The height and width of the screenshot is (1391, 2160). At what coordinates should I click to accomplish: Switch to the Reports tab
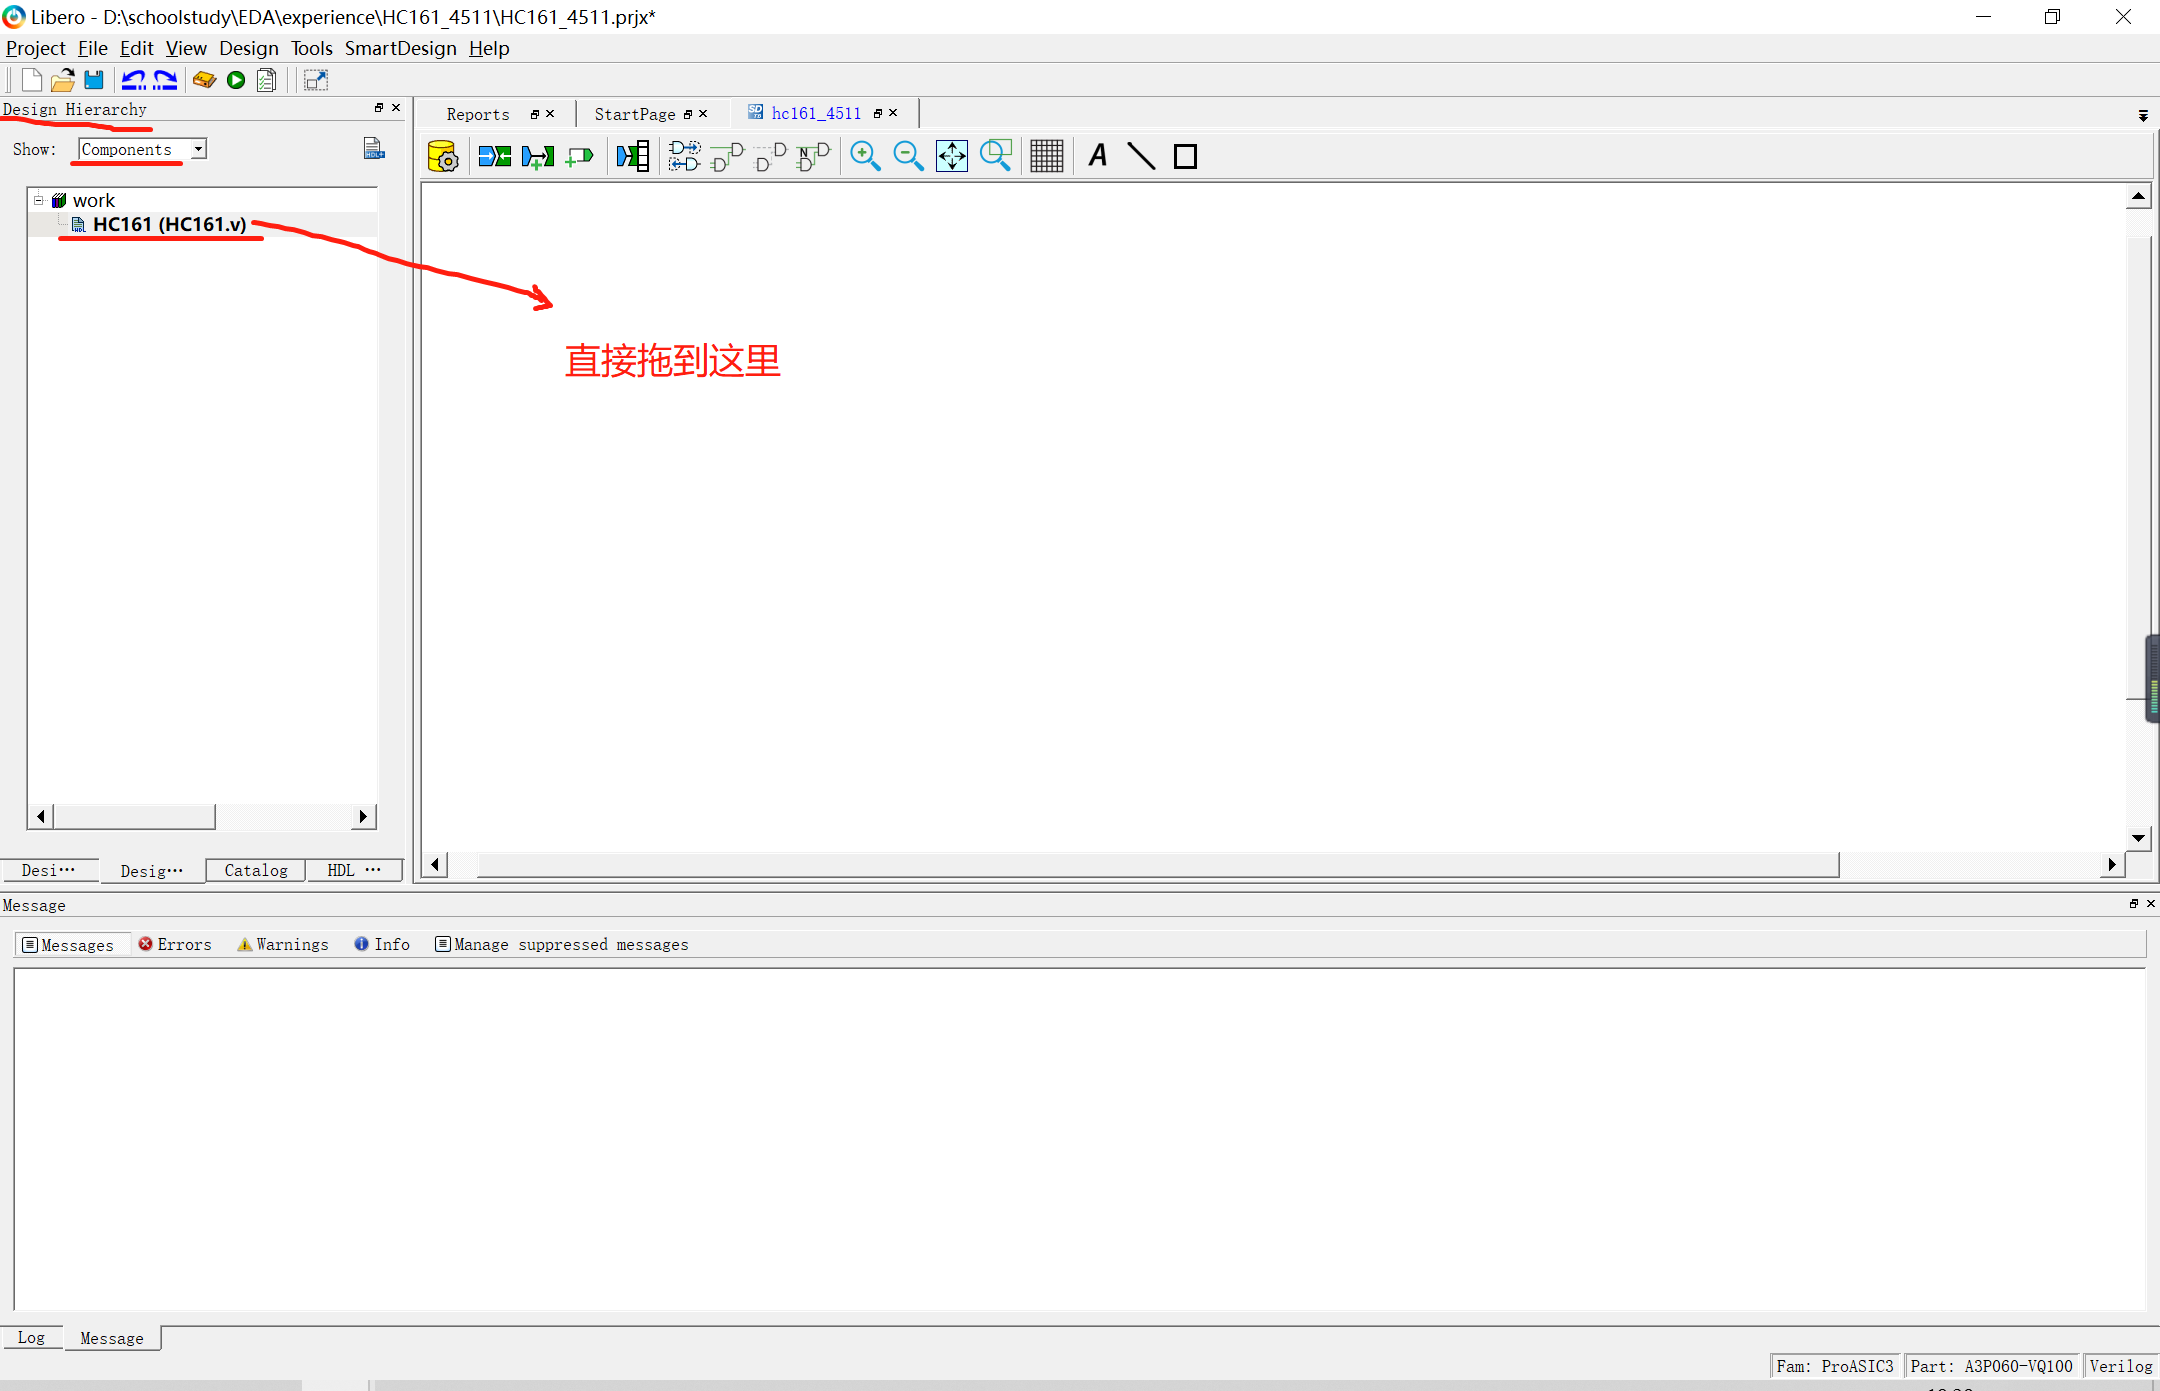(x=478, y=114)
